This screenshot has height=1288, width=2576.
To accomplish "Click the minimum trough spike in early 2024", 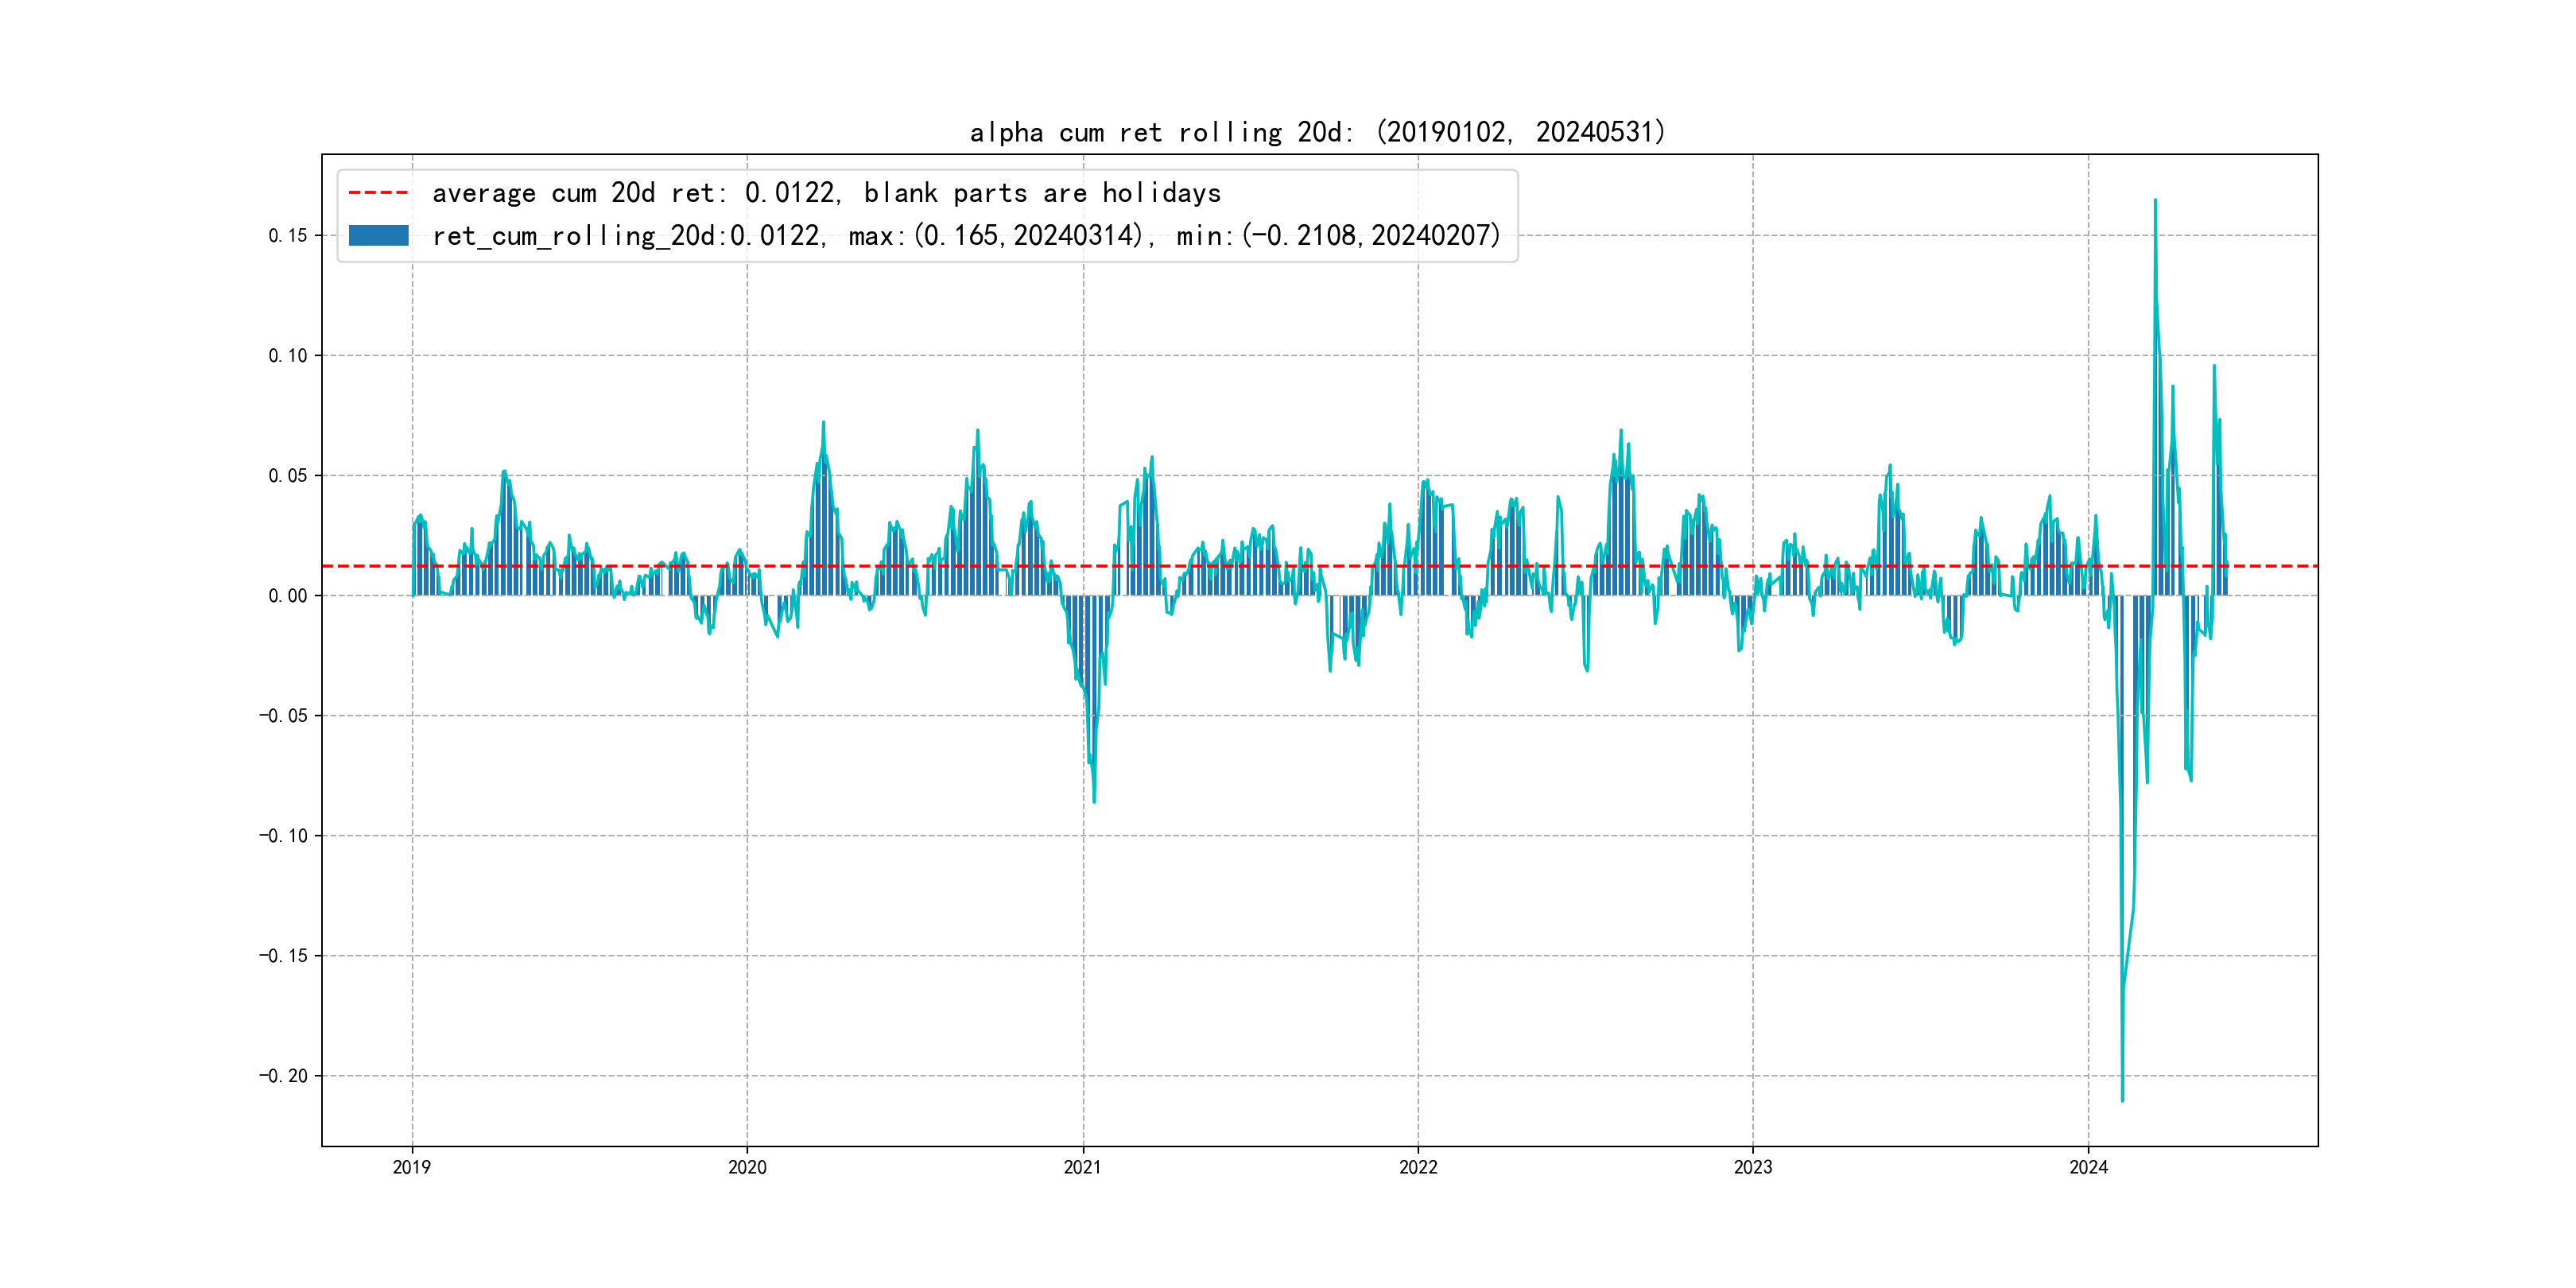I will 2122,1098.
